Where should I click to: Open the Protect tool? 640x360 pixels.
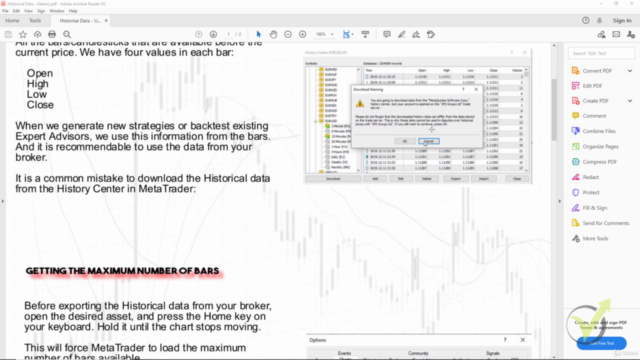coord(591,192)
